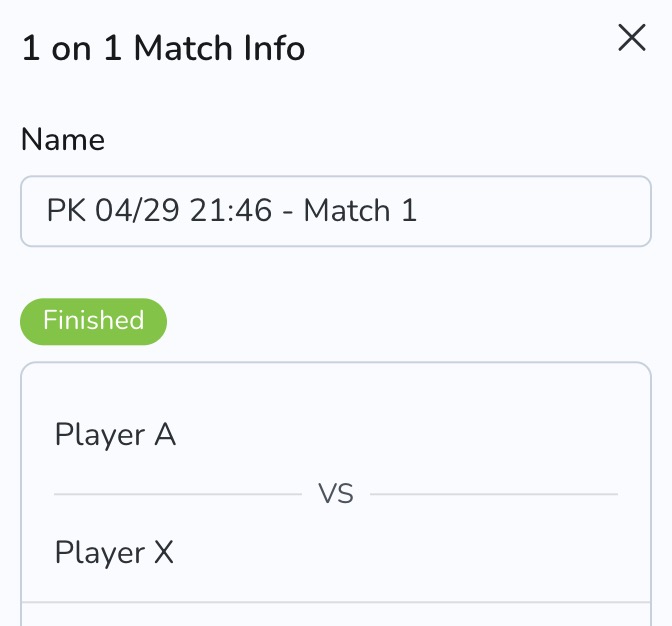Click blank area right of Finished badge
Screen dimensions: 672x626
pos(400,321)
